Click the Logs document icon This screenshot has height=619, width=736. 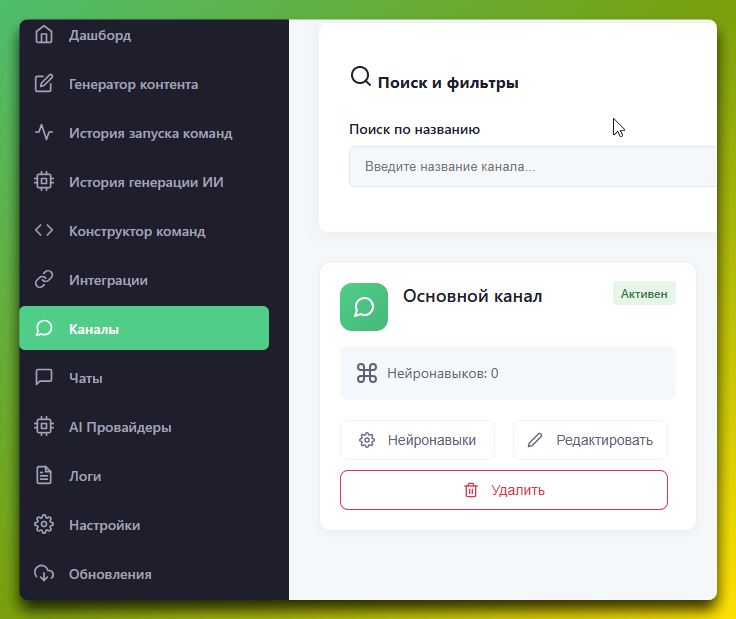[43, 476]
